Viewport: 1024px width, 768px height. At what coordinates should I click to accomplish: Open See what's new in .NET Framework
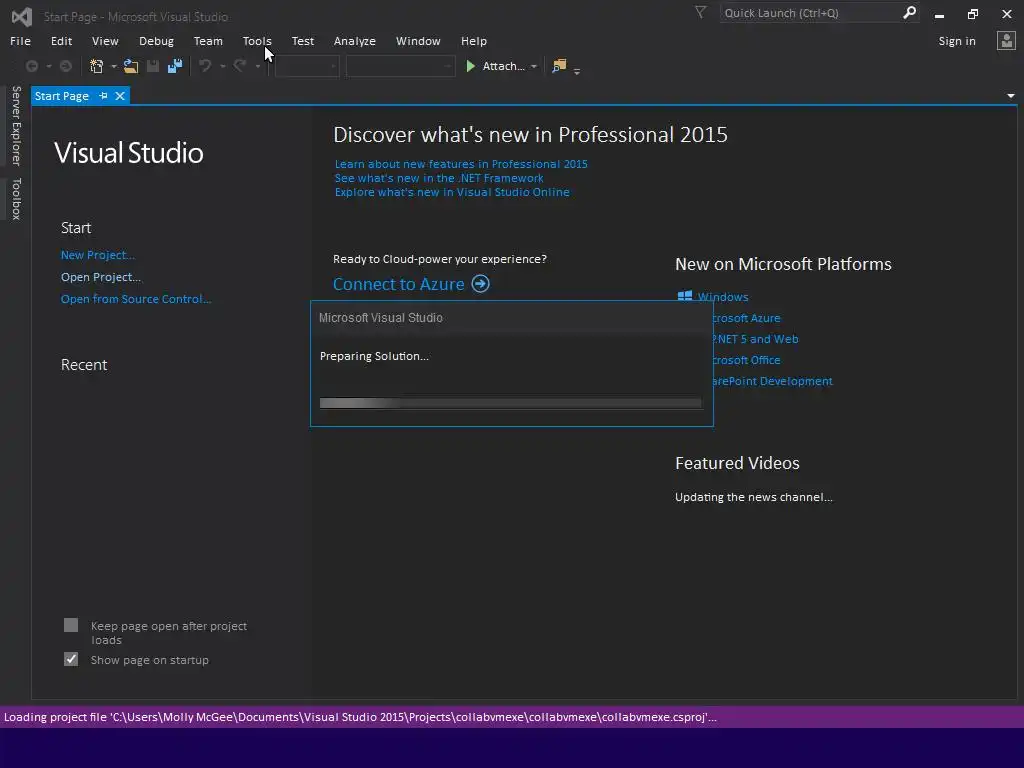[439, 178]
